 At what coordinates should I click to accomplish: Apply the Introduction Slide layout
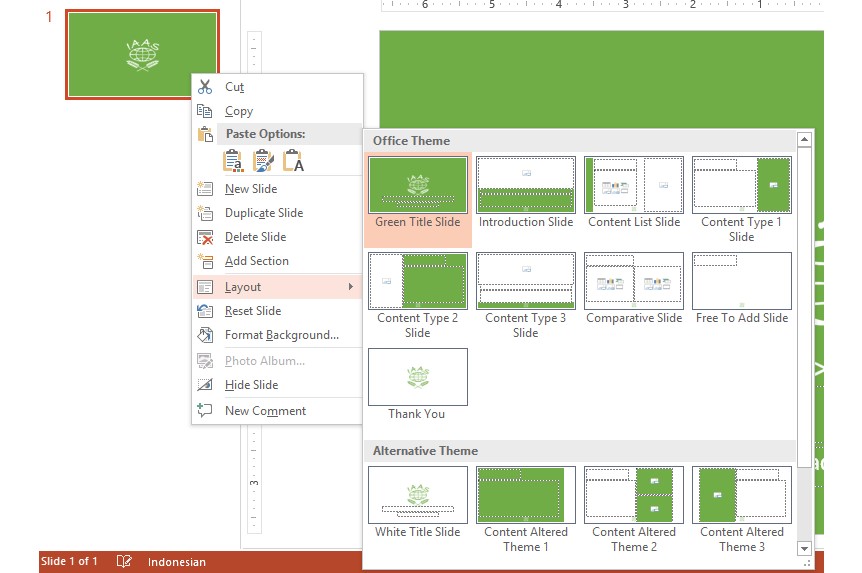point(526,186)
